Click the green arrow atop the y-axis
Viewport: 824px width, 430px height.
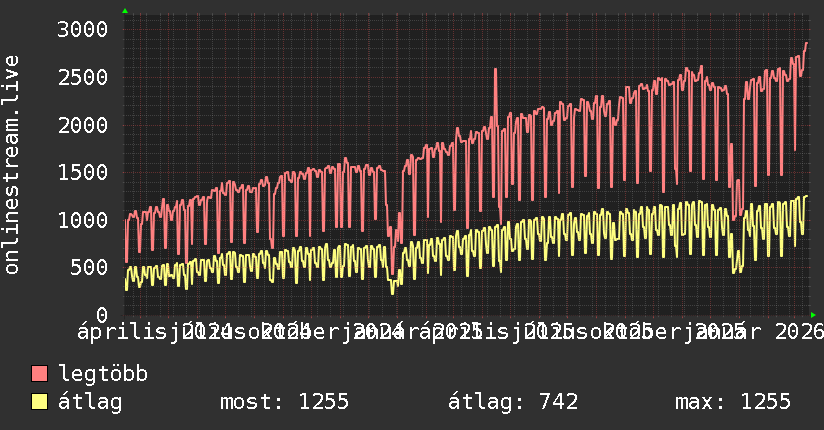pos(125,11)
